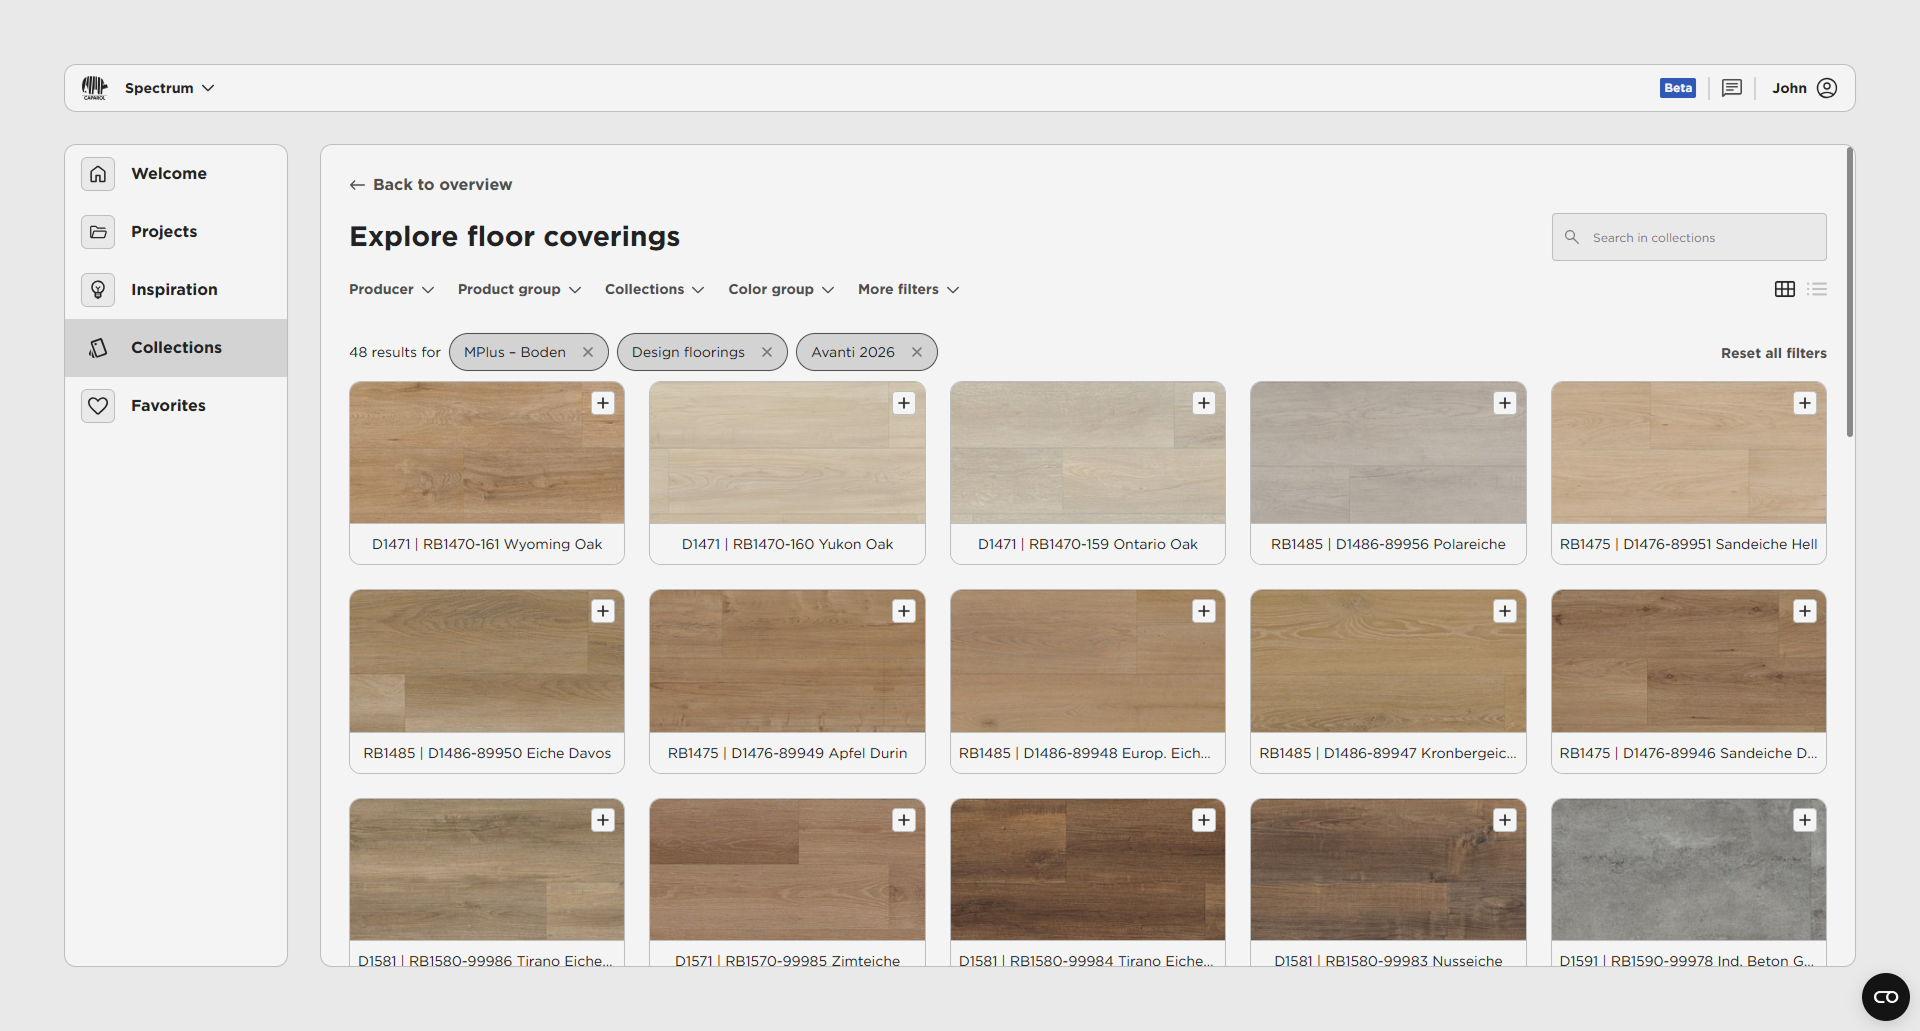Add Polareiche floor with plus icon

point(1504,403)
